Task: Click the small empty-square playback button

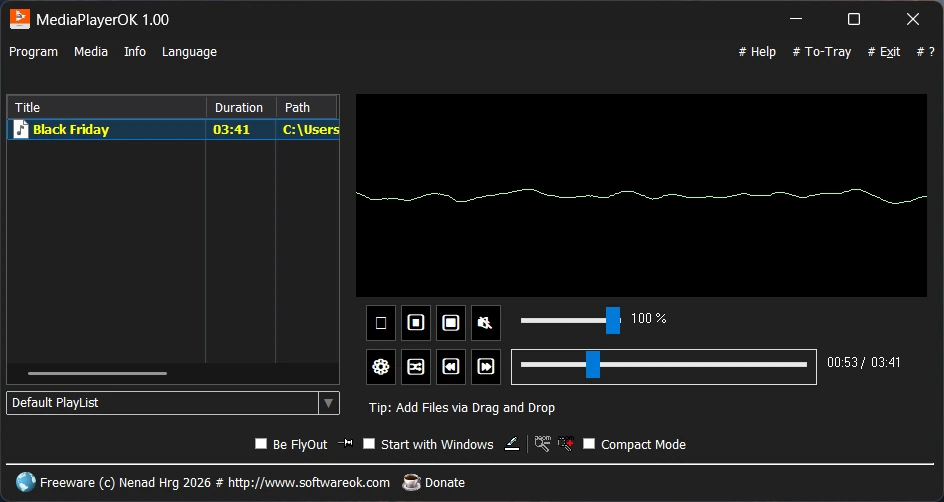Action: click(380, 323)
